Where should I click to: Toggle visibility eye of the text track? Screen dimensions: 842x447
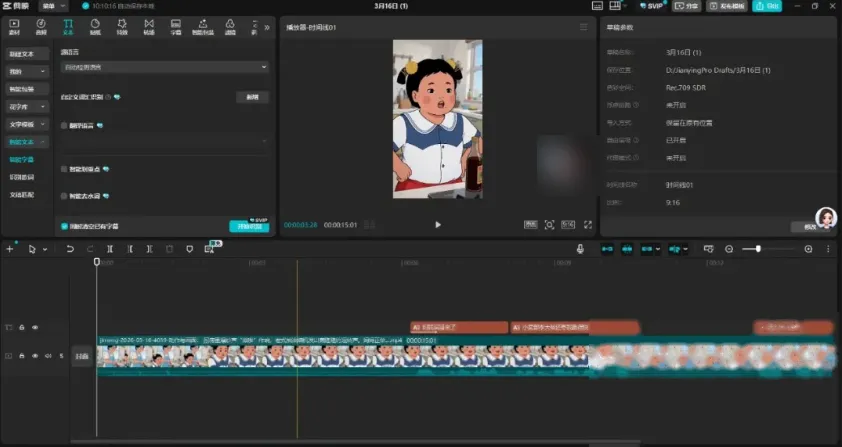click(x=35, y=327)
